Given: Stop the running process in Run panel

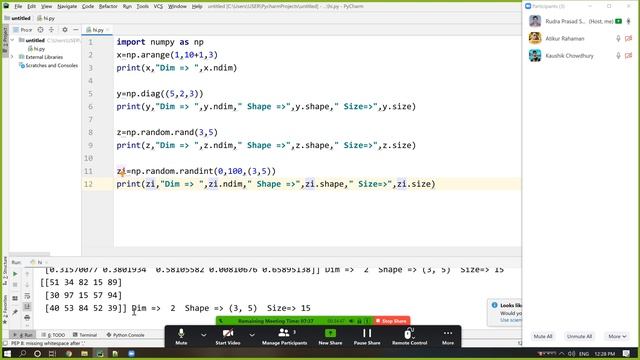Looking at the screenshot, I should 15,285.
